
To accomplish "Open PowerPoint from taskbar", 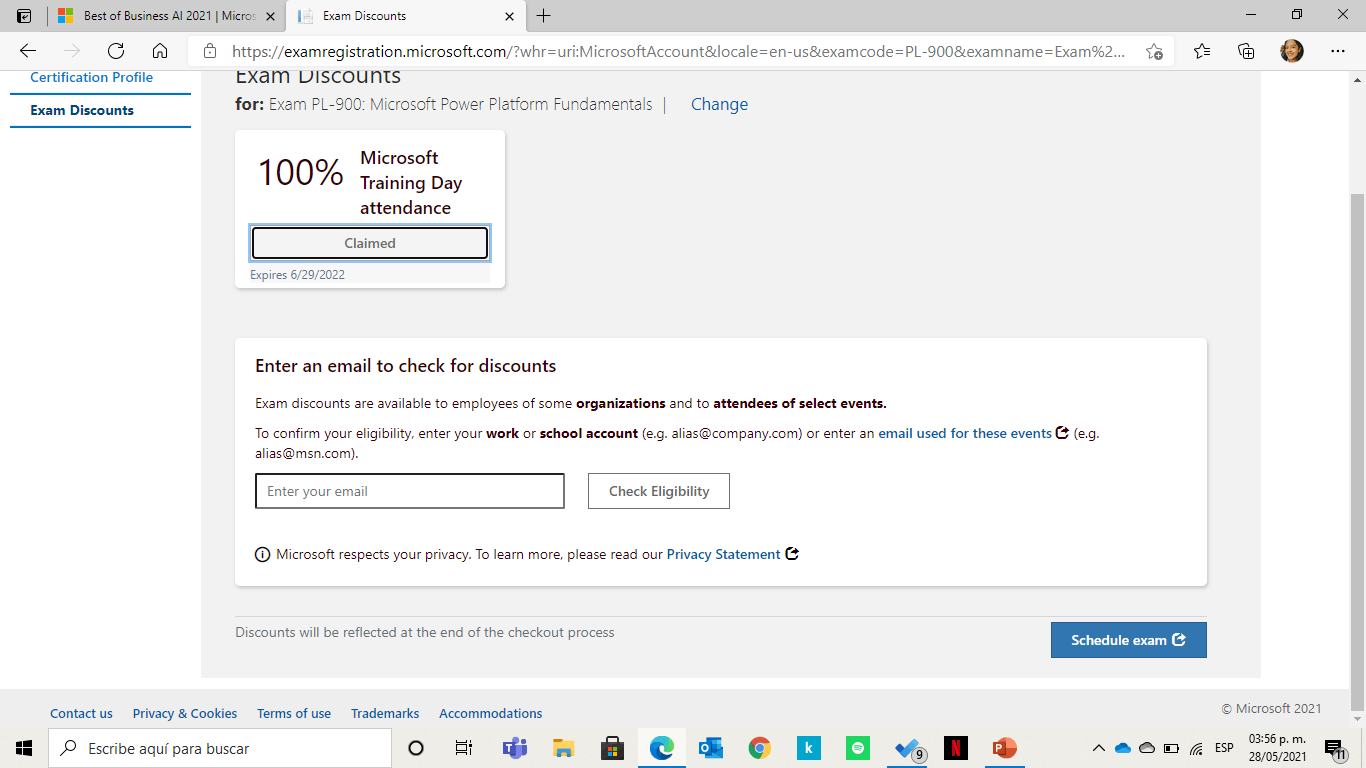I will coord(1005,748).
